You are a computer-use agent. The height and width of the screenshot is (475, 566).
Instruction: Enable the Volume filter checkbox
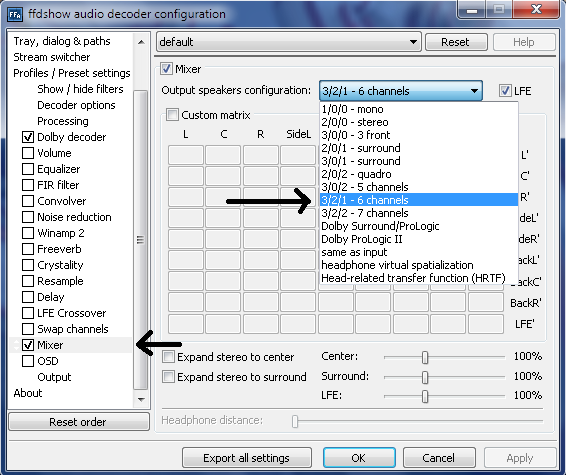28,153
